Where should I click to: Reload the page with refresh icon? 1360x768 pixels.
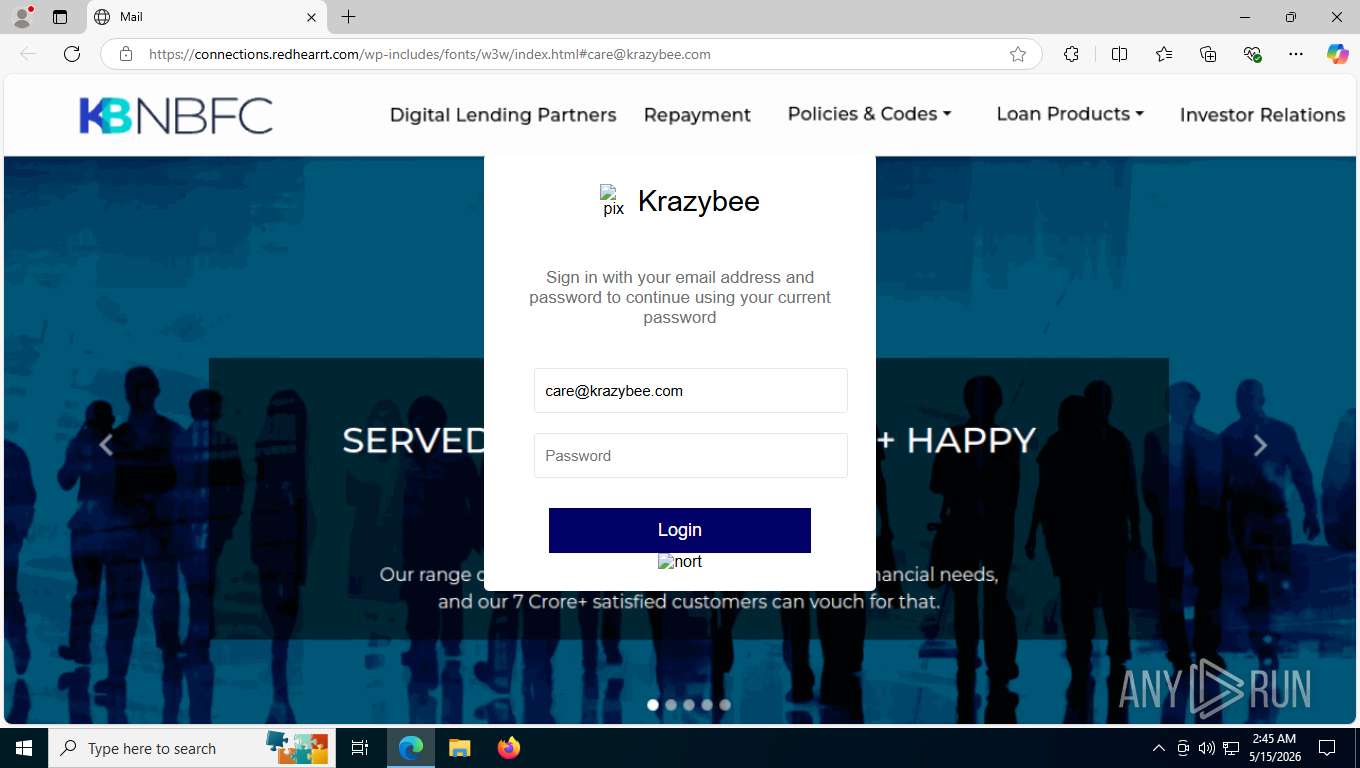coord(72,54)
